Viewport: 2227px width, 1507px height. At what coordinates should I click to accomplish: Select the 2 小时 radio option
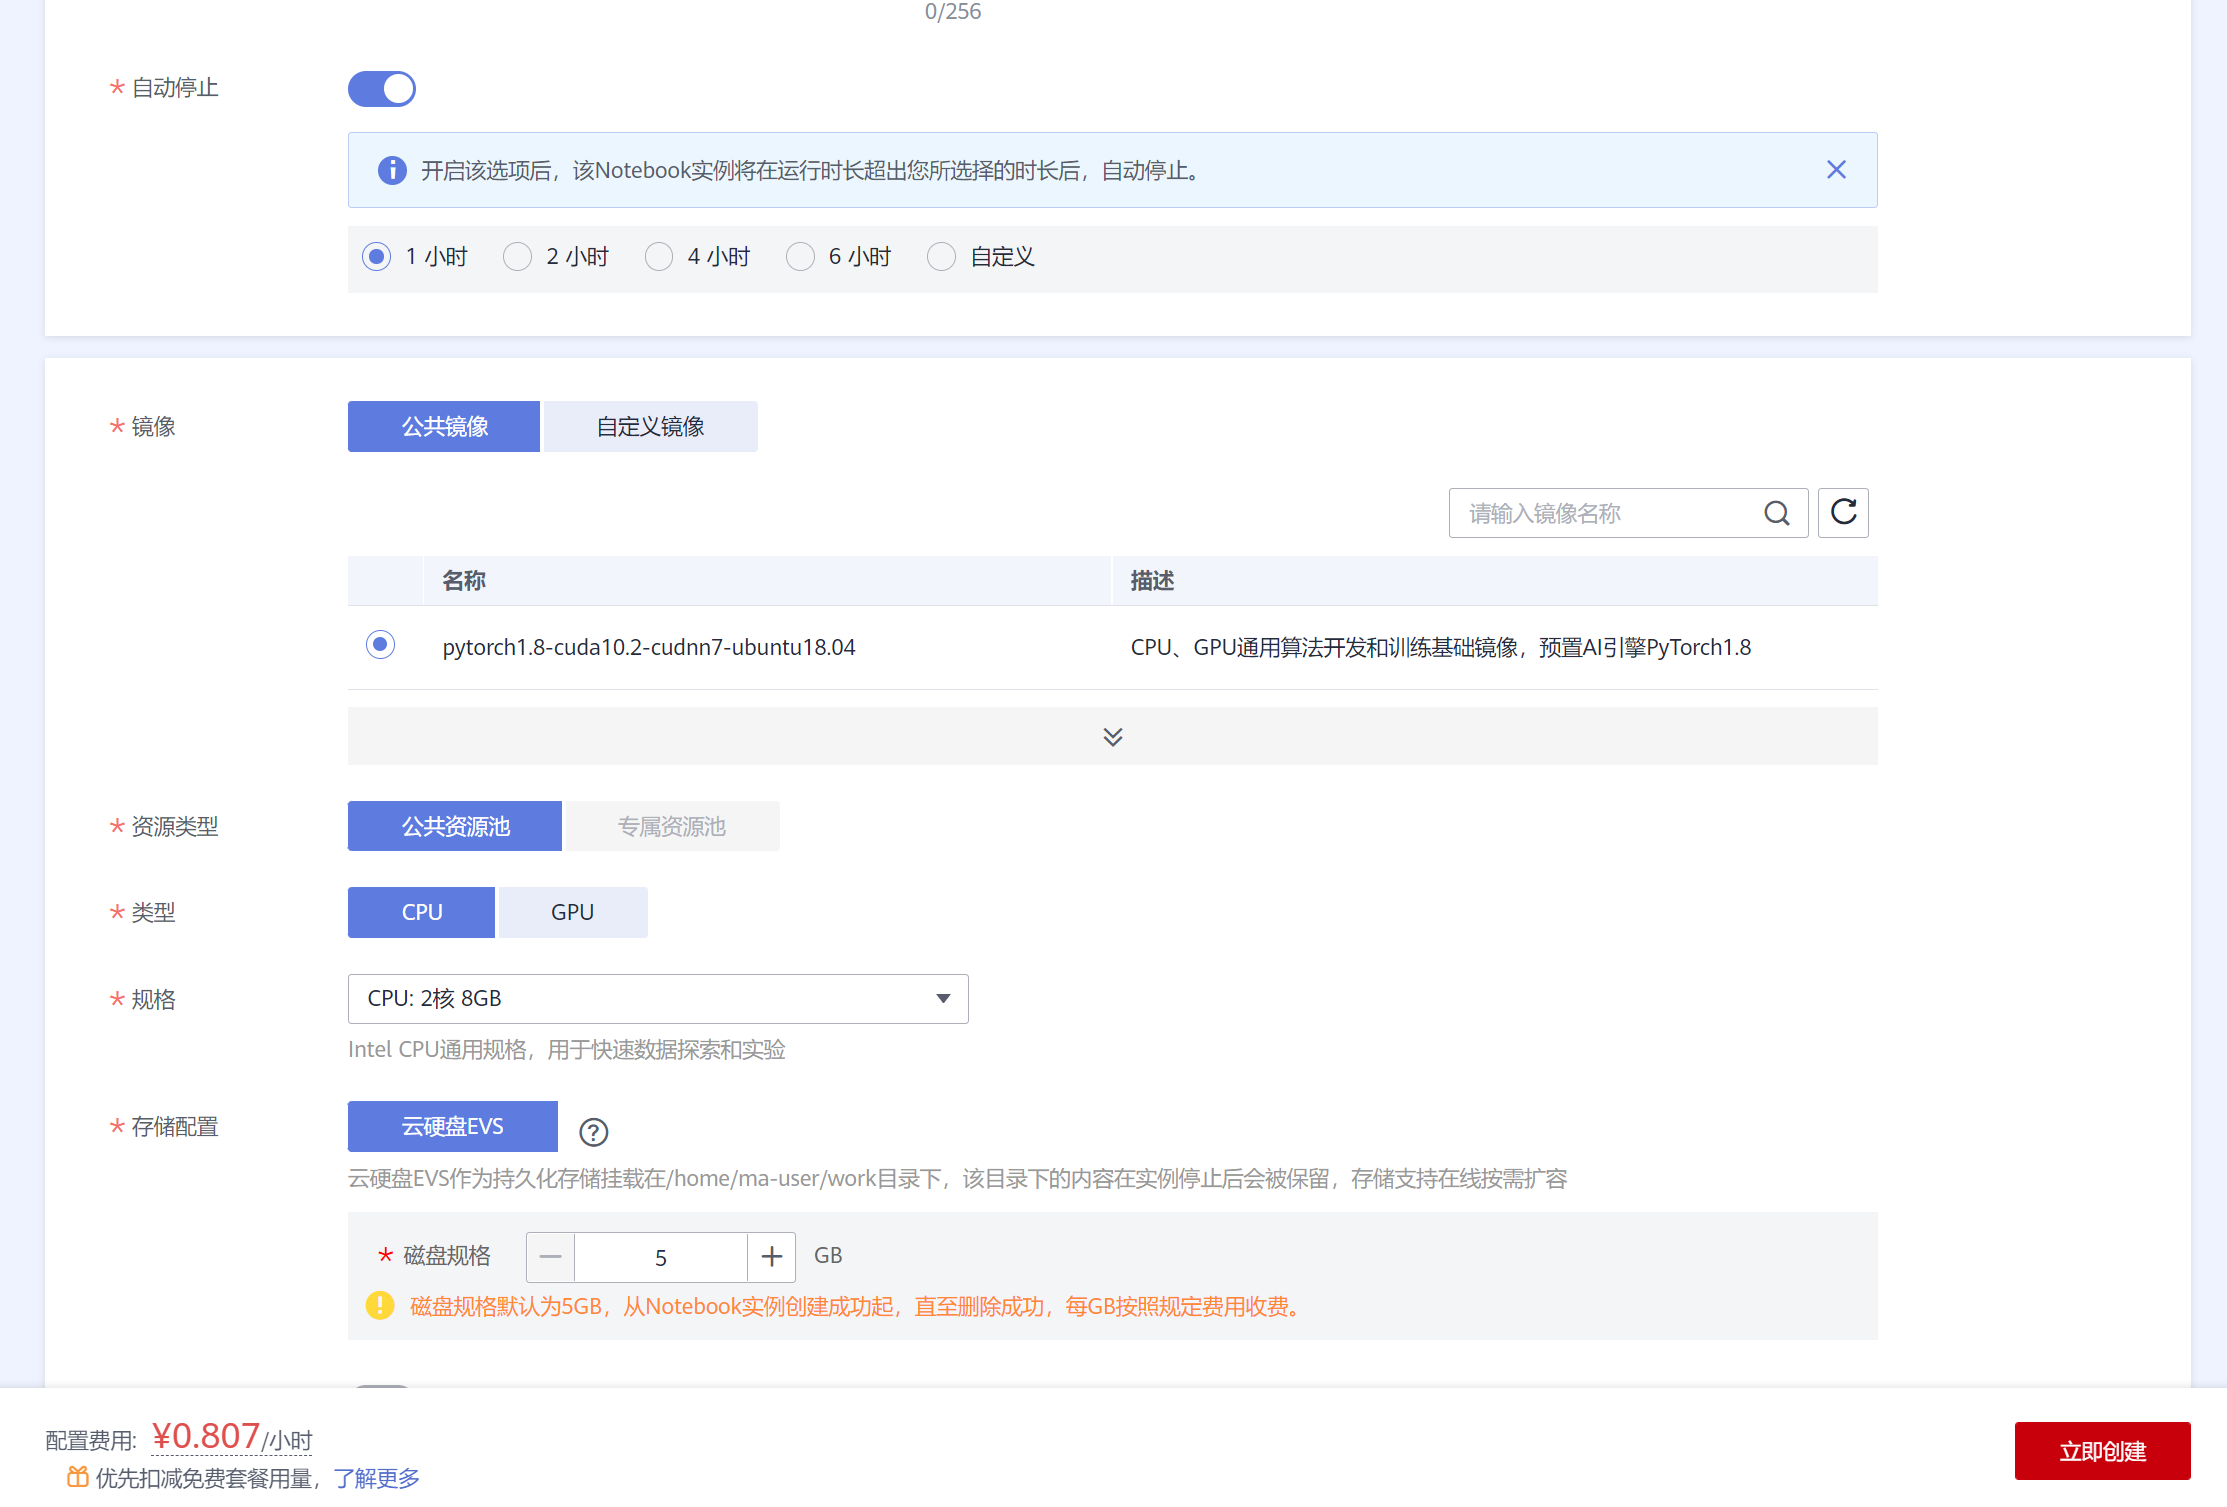click(517, 257)
